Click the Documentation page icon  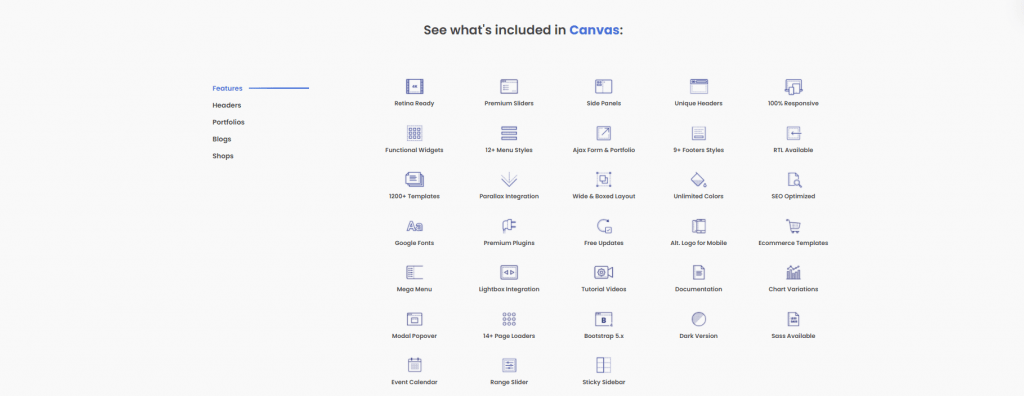point(699,272)
